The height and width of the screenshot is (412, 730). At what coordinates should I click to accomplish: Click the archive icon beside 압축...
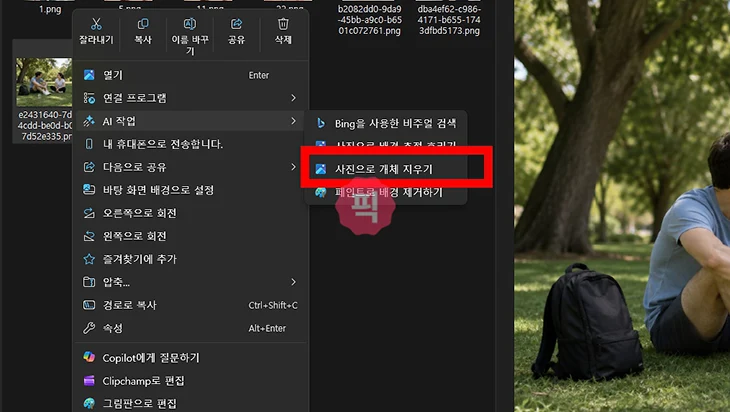(x=89, y=282)
